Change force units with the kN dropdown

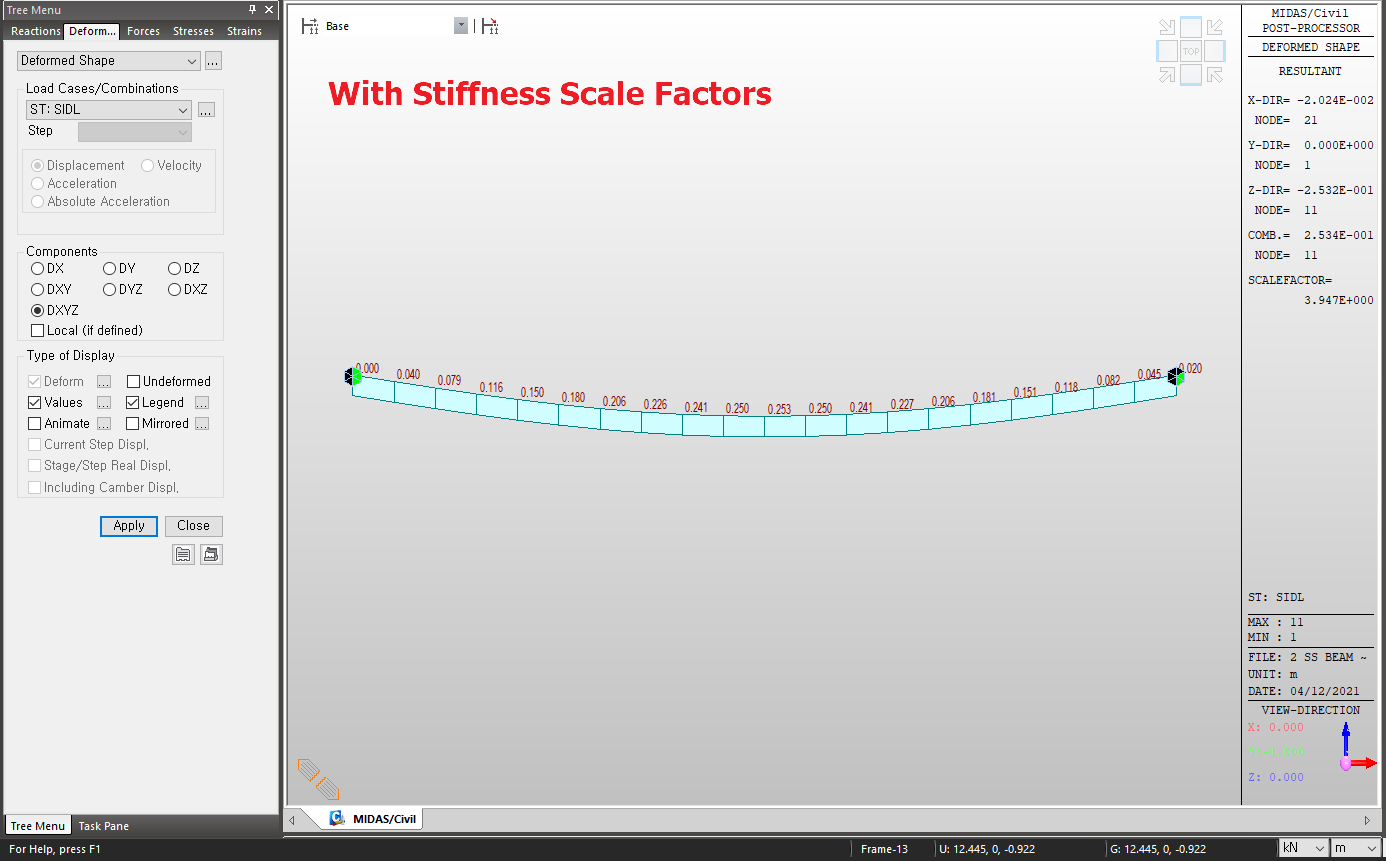(x=1303, y=847)
